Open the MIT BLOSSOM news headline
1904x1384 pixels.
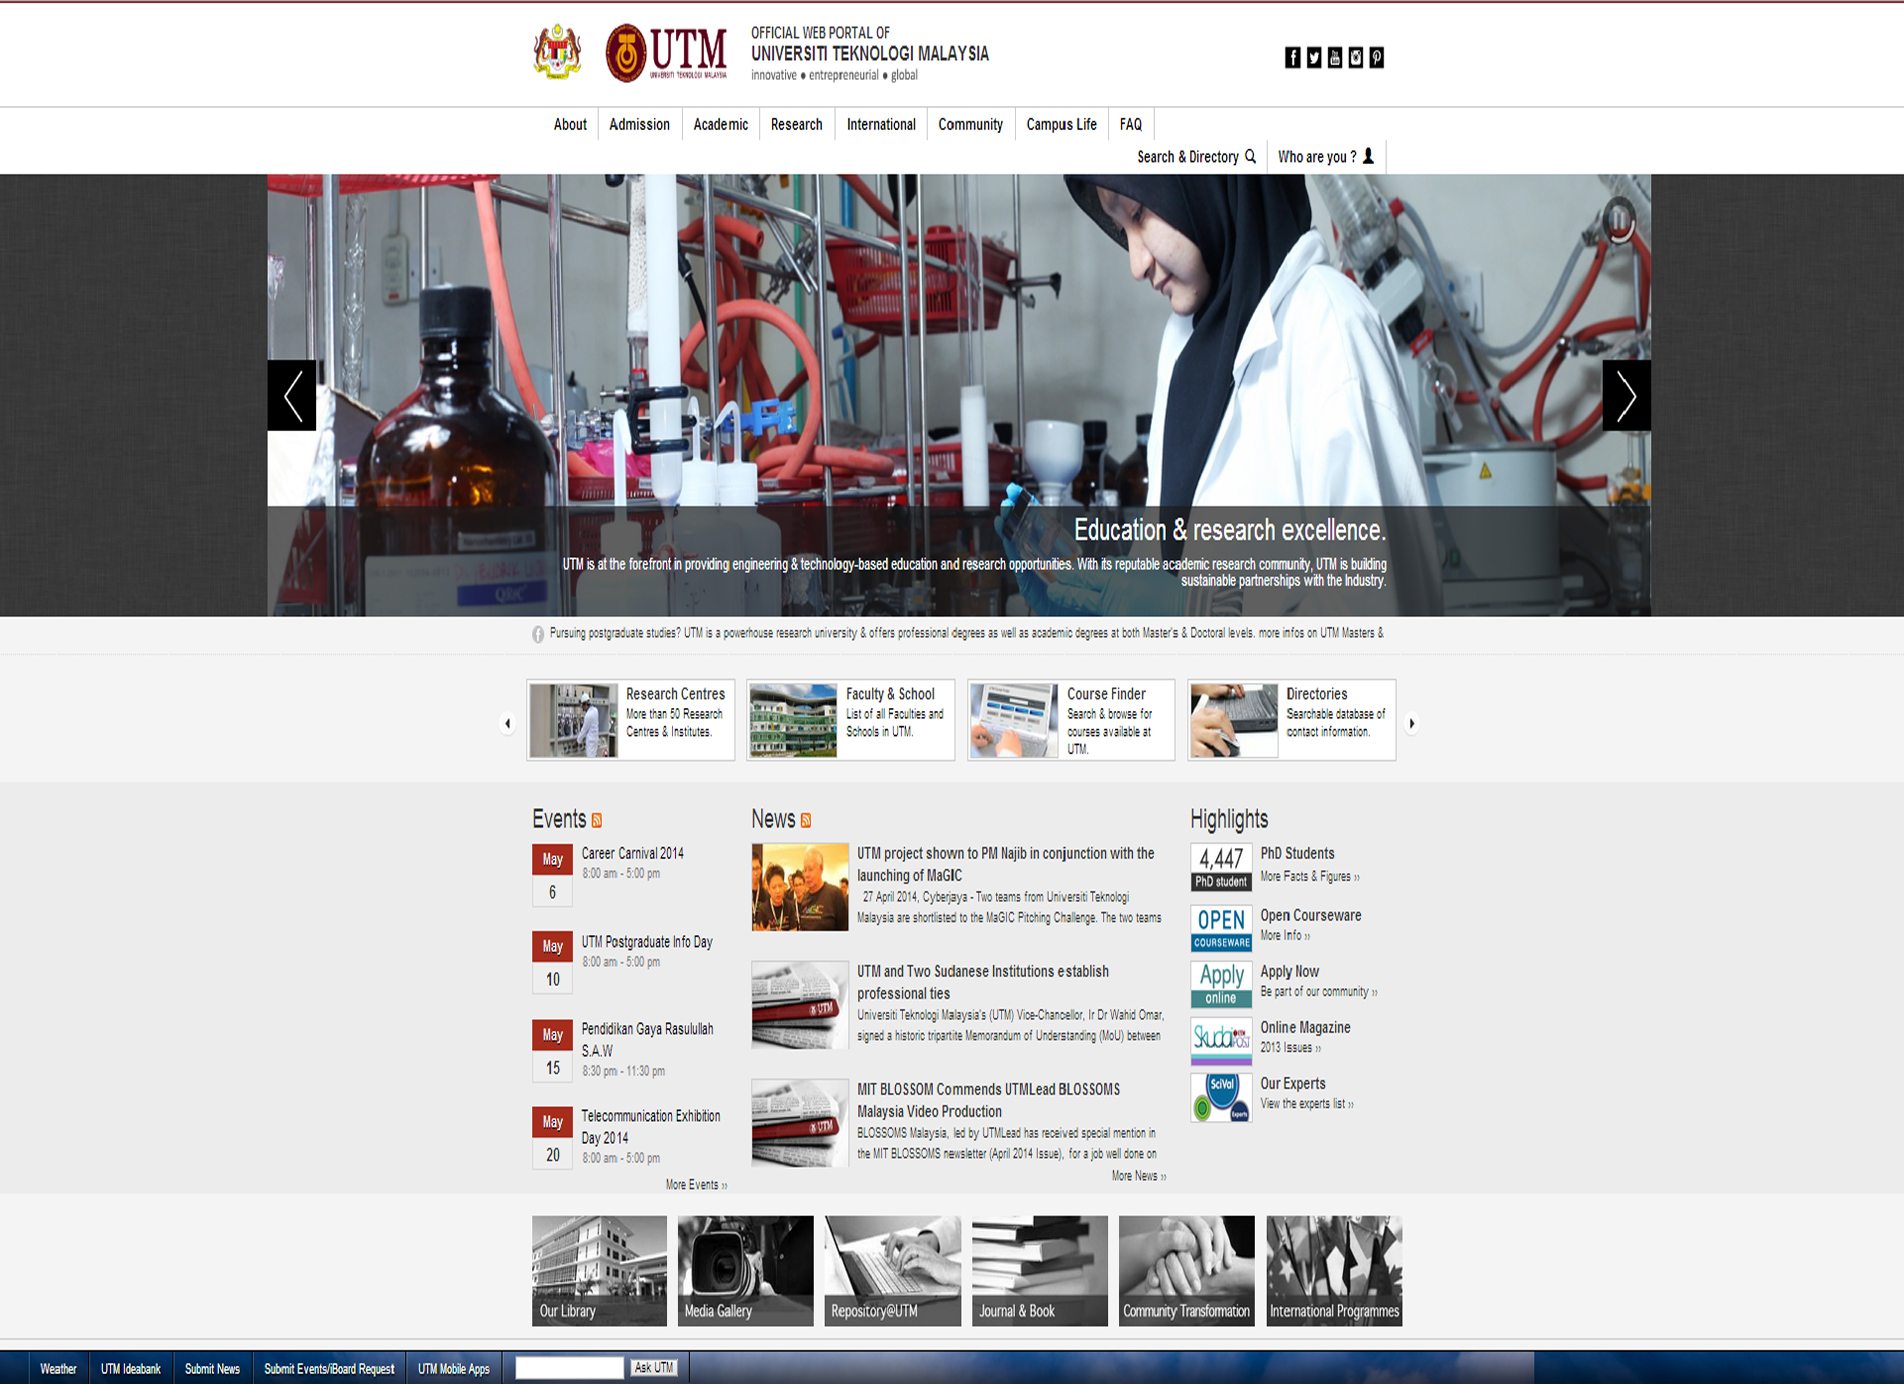point(989,1100)
